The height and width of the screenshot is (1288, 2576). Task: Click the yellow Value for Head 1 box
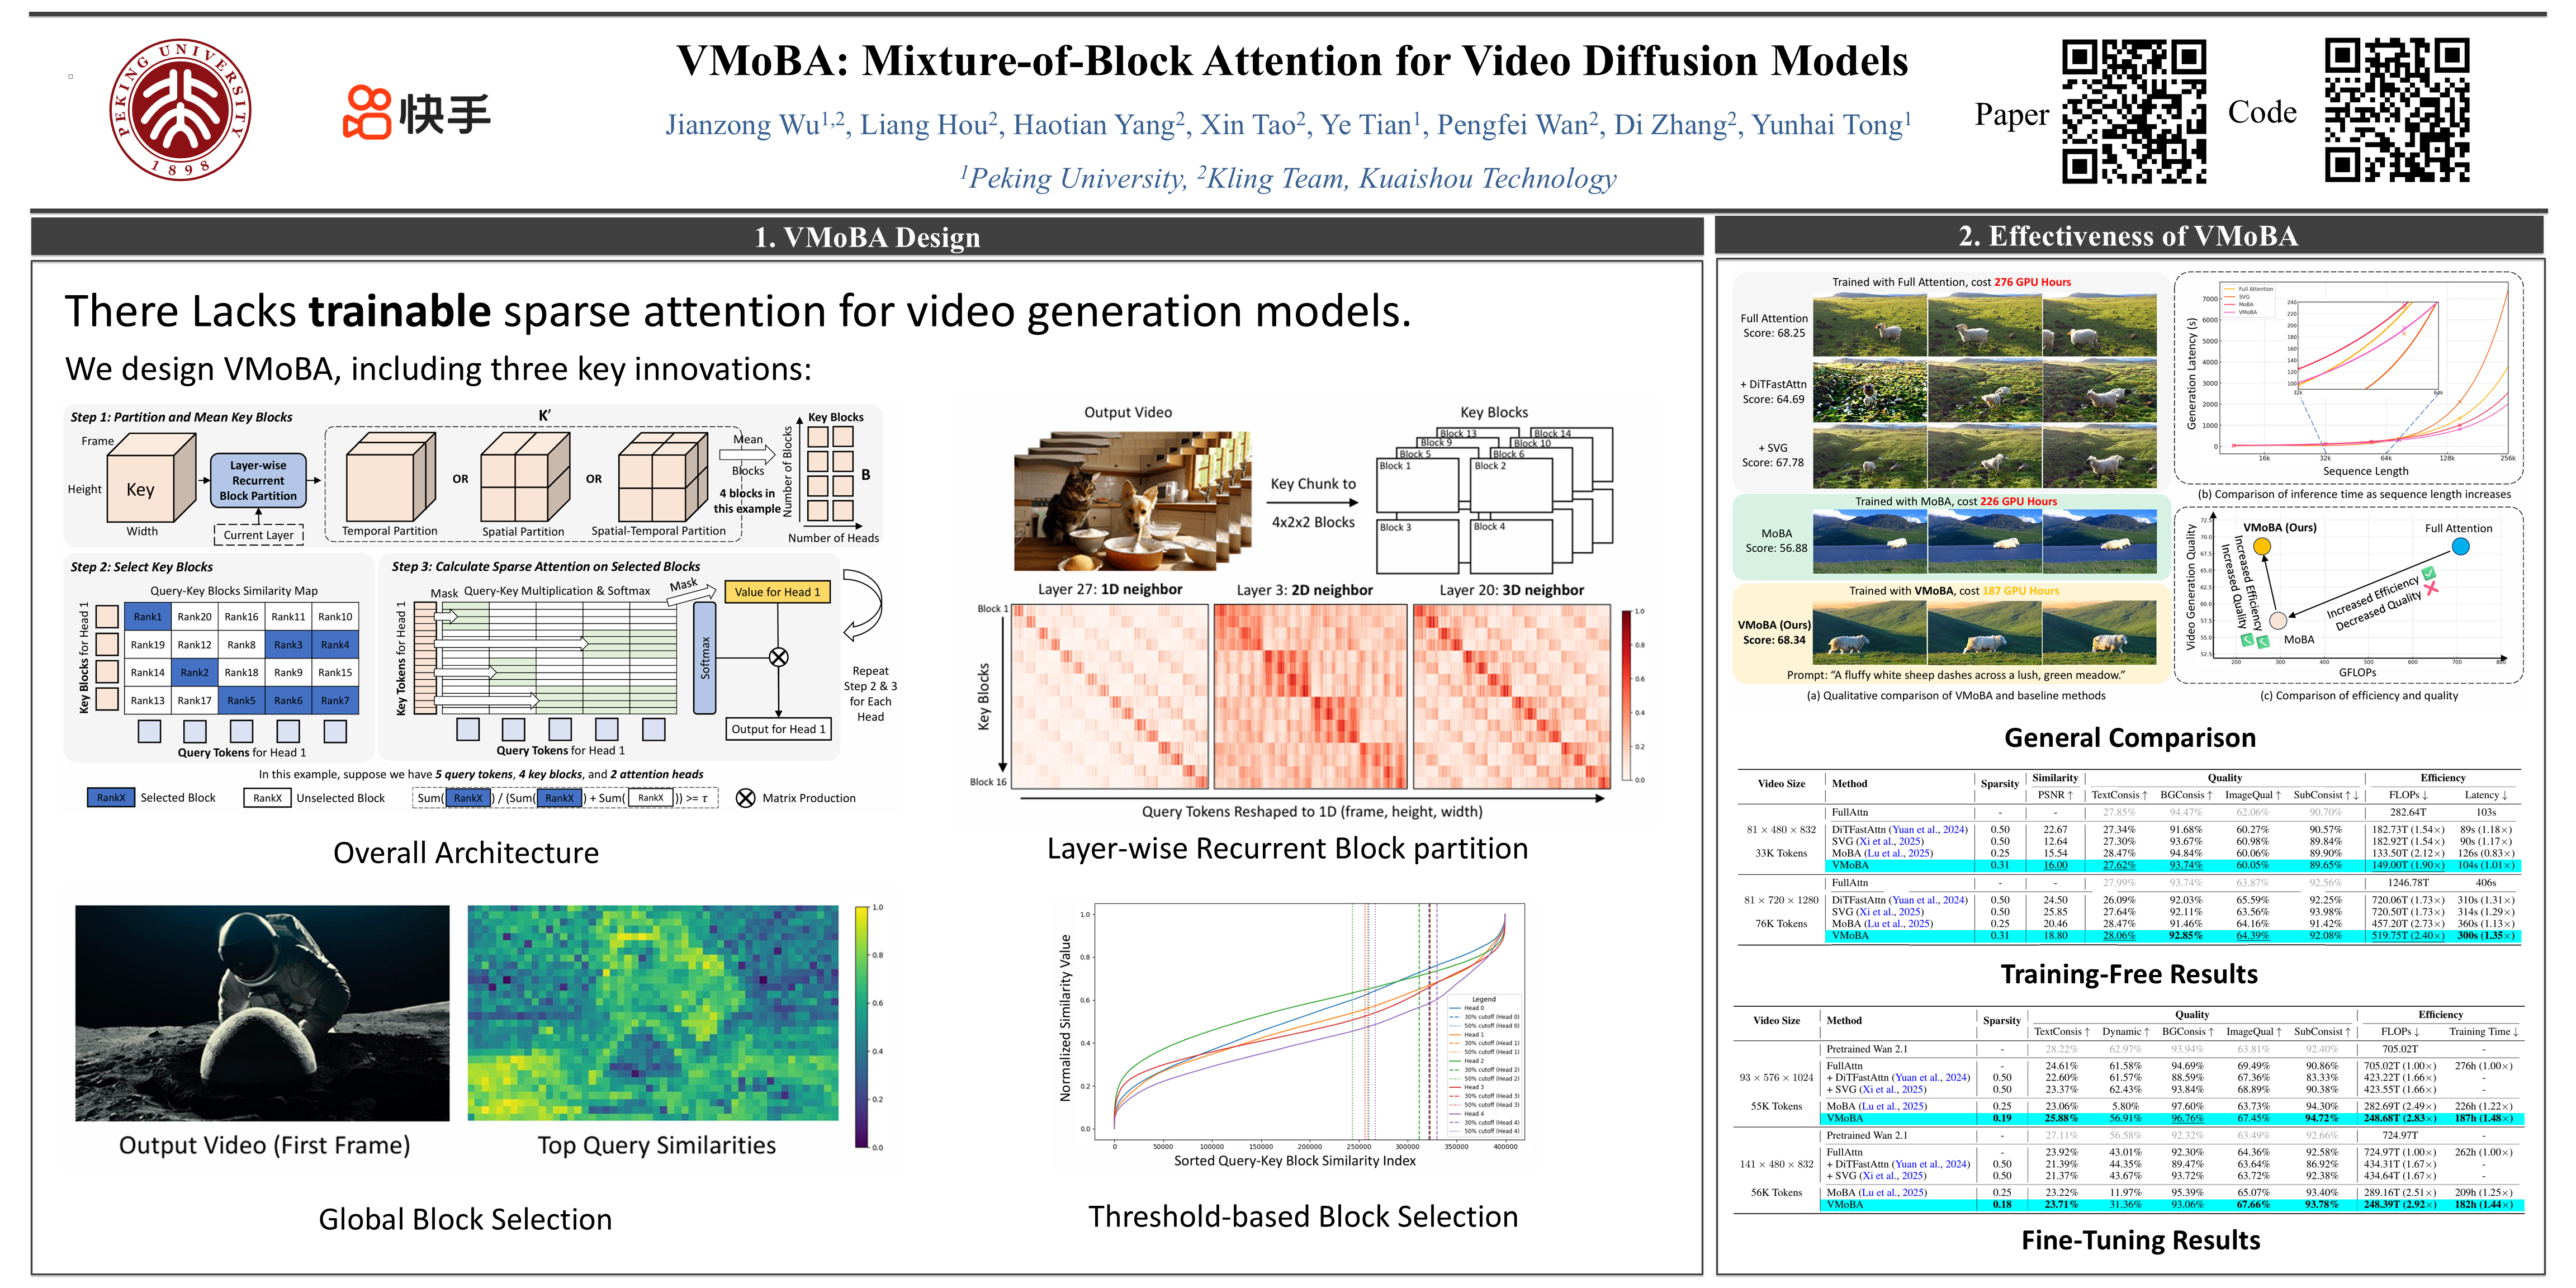point(777,592)
